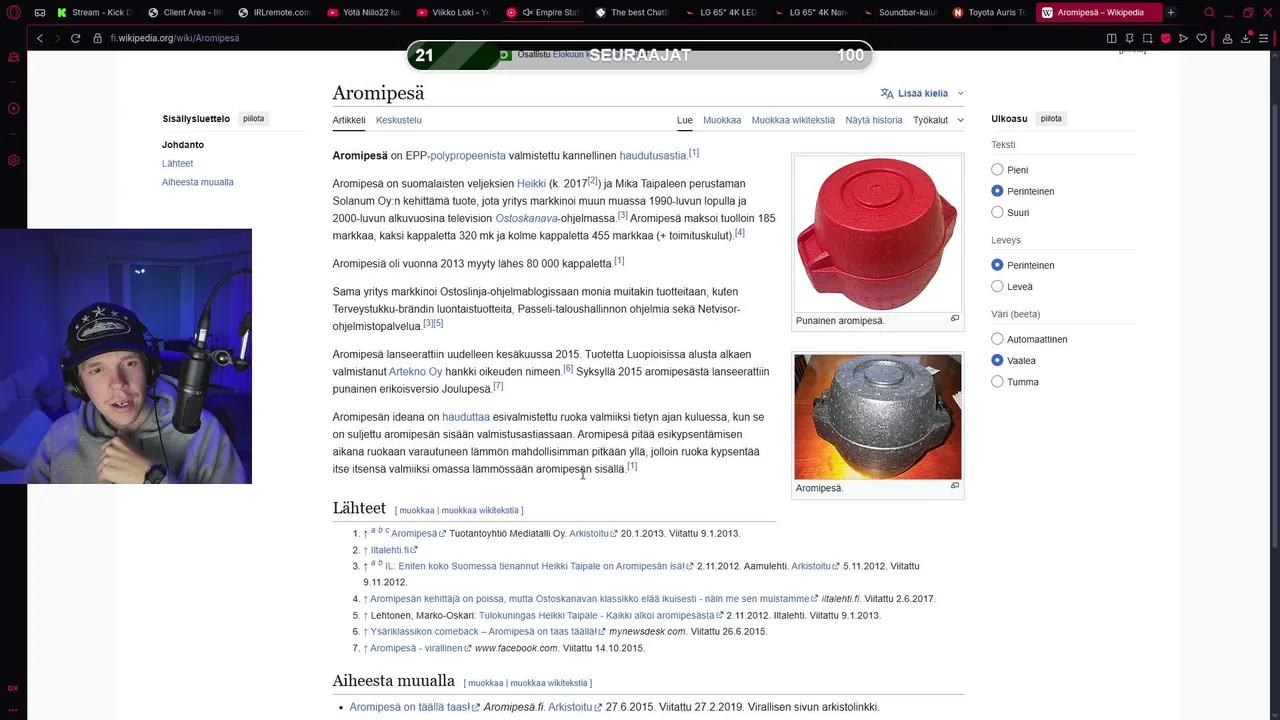Bookmark the page with the heart icon
The image size is (1280, 720).
pos(1201,38)
